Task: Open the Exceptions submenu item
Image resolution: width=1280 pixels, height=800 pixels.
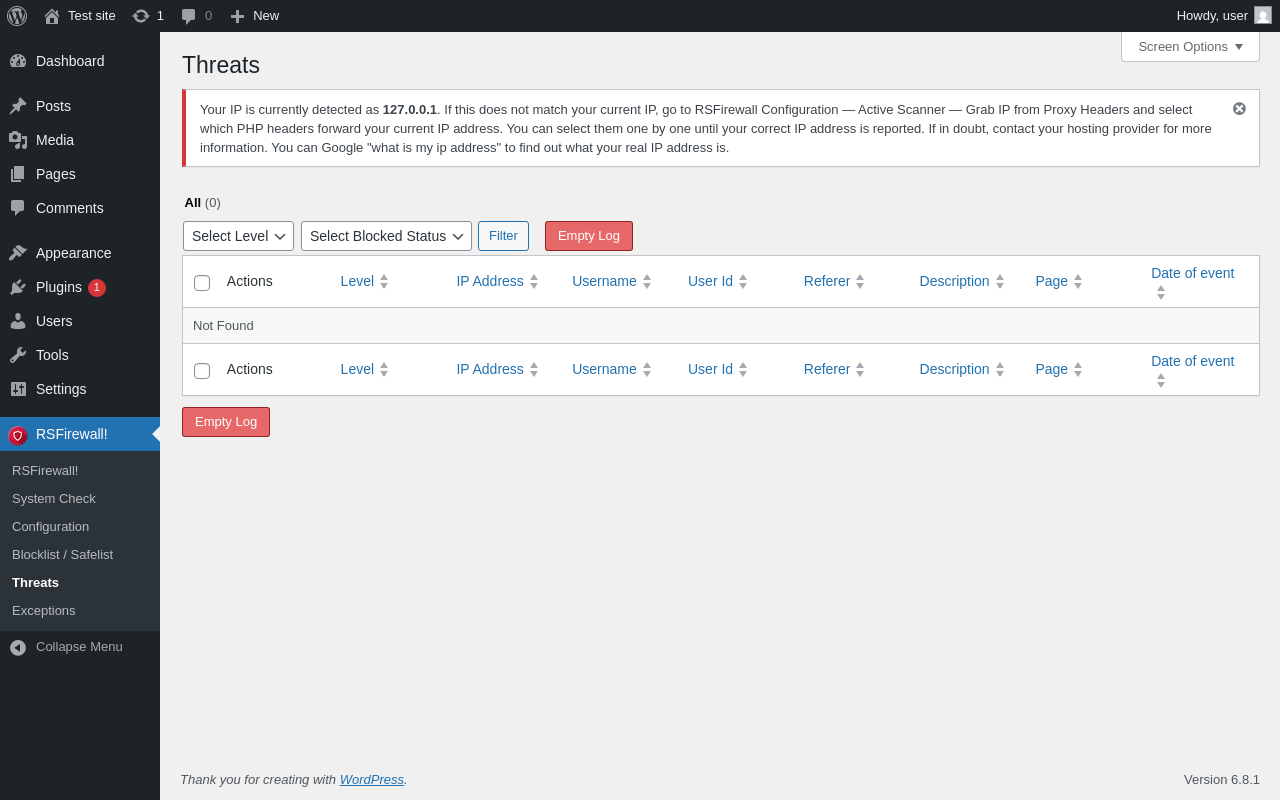Action: pyautogui.click(x=44, y=610)
